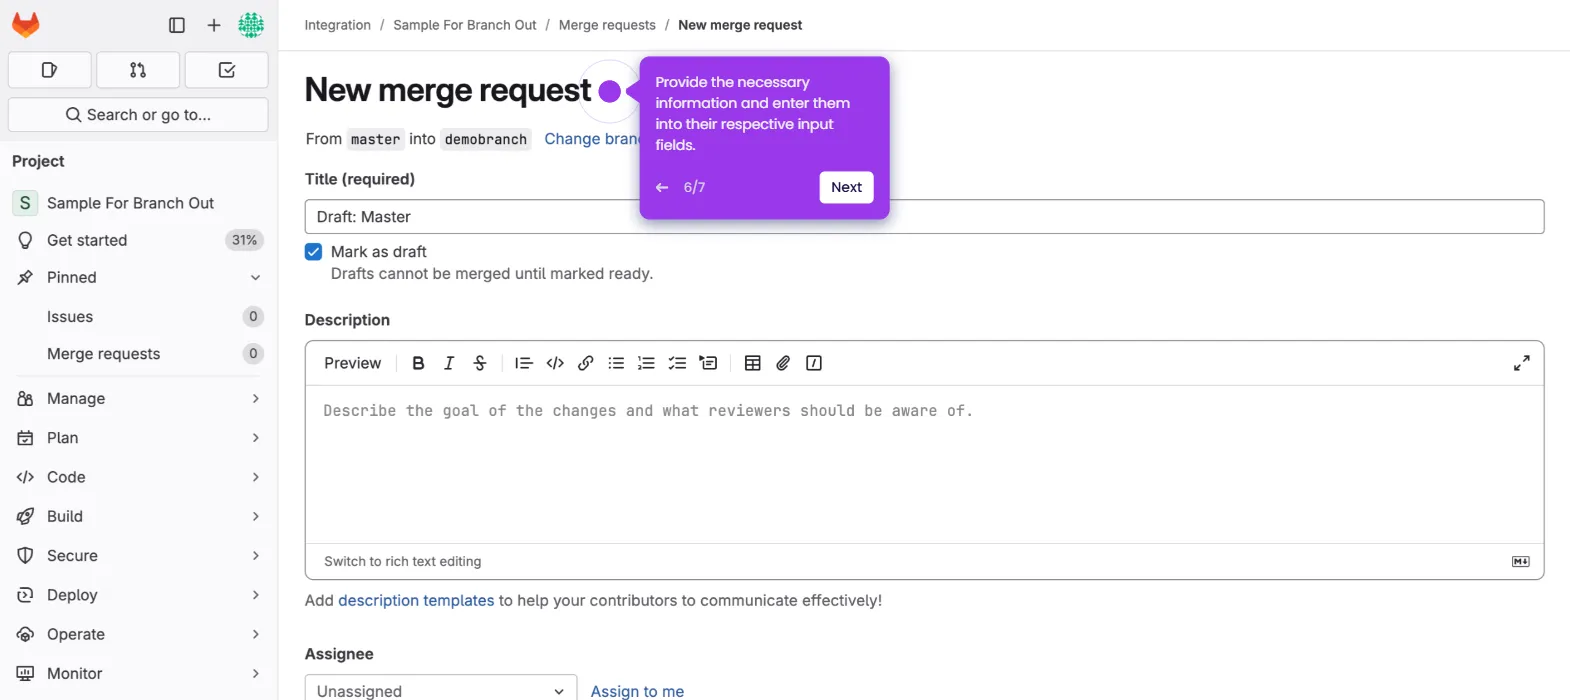Apply strikethrough formatting
Viewport: 1570px width, 700px height.
[x=480, y=363]
